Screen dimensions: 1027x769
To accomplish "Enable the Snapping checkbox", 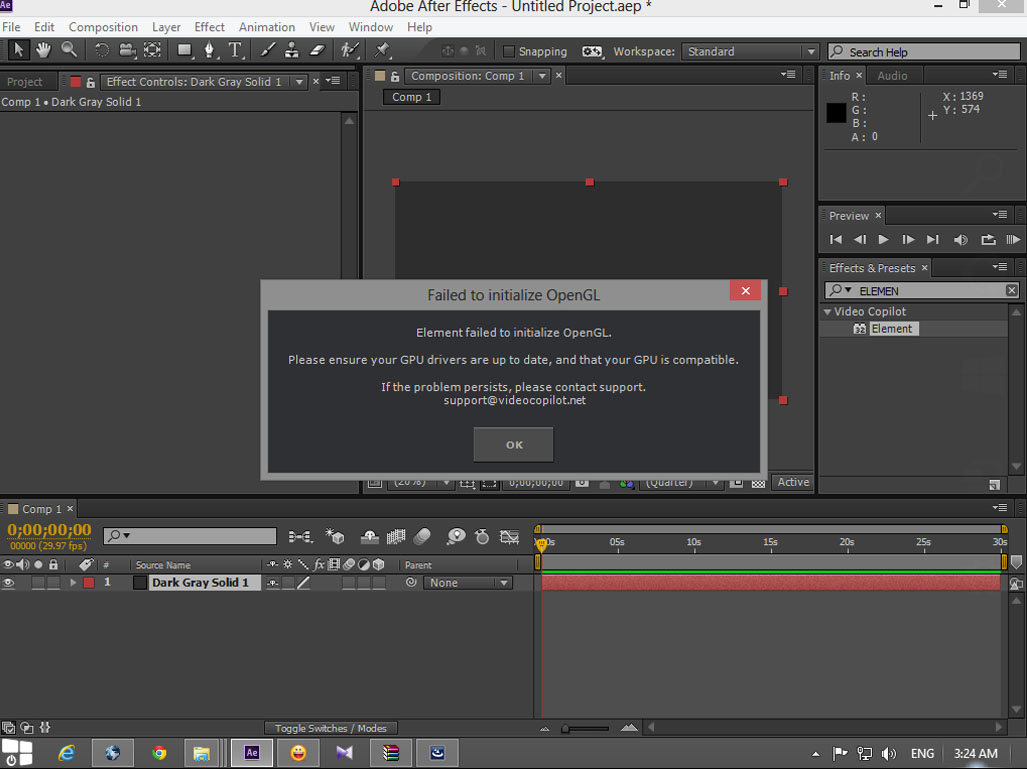I will tap(508, 51).
